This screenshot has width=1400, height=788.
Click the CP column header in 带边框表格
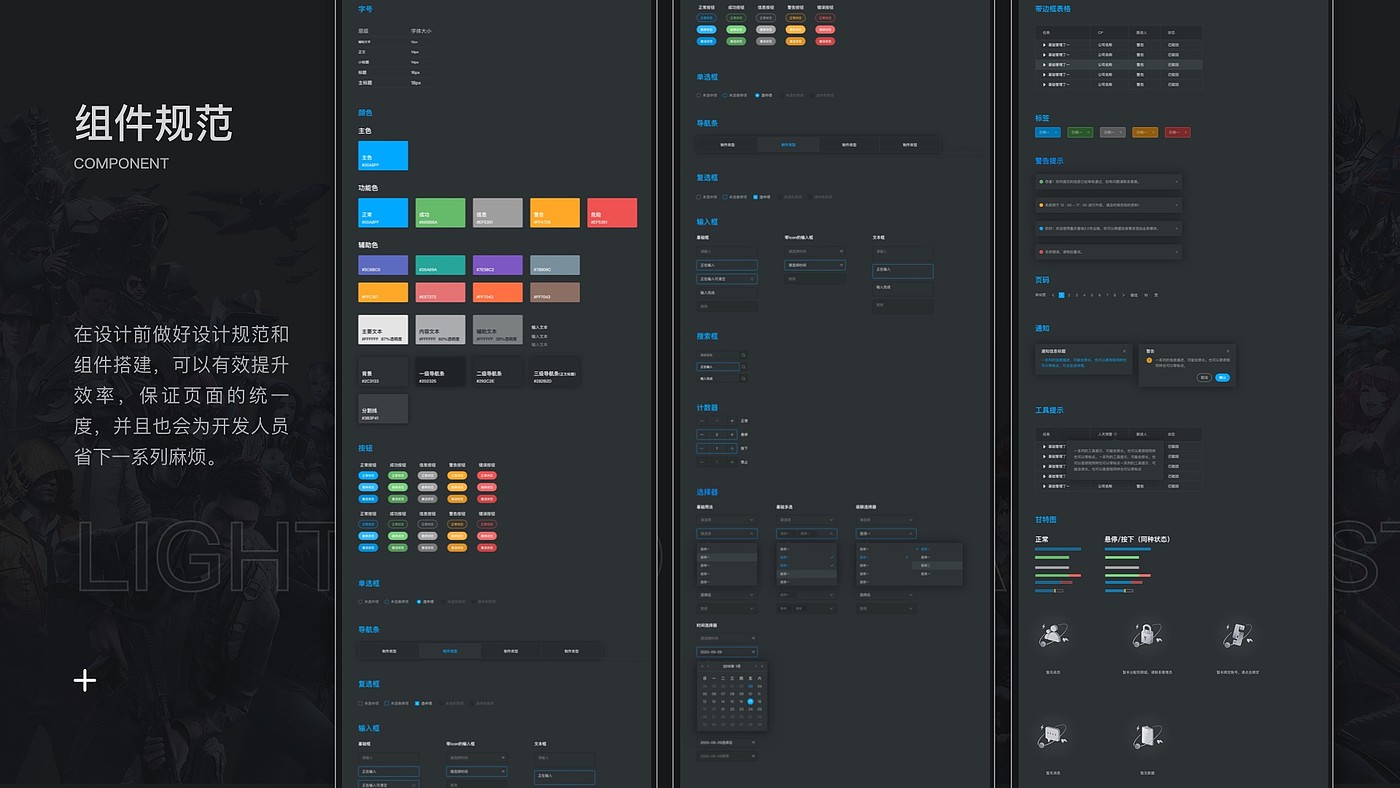point(1101,33)
